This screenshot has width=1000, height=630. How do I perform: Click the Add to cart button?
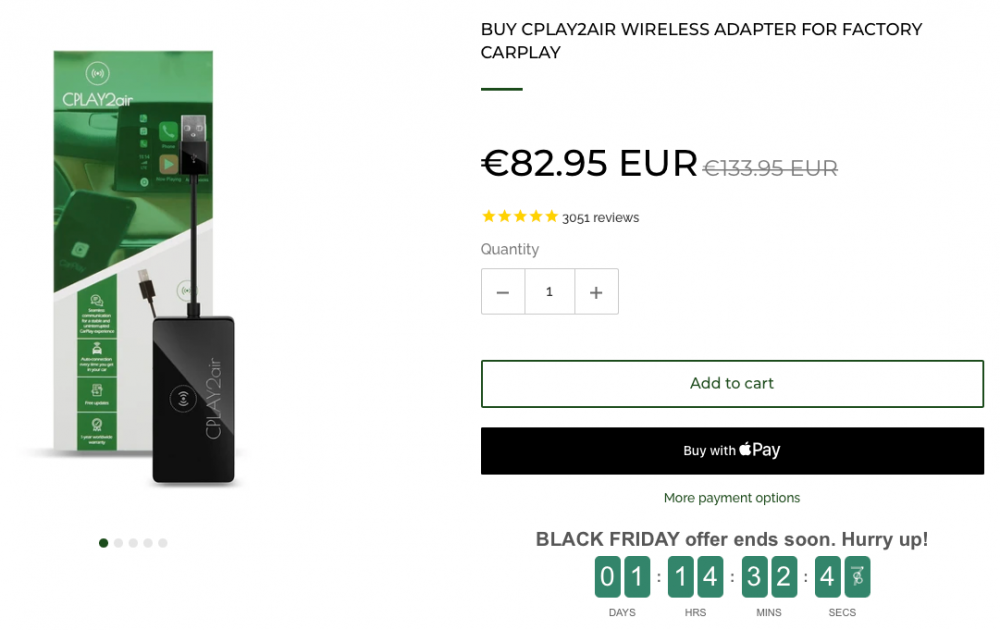pyautogui.click(x=732, y=383)
